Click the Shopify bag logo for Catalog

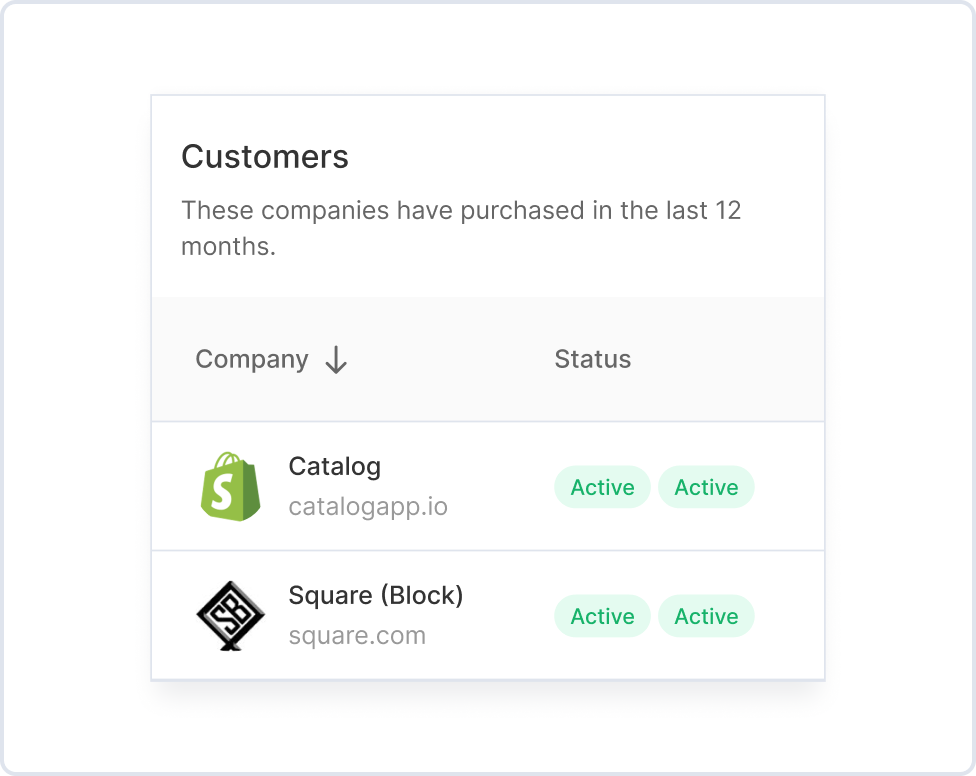point(230,486)
